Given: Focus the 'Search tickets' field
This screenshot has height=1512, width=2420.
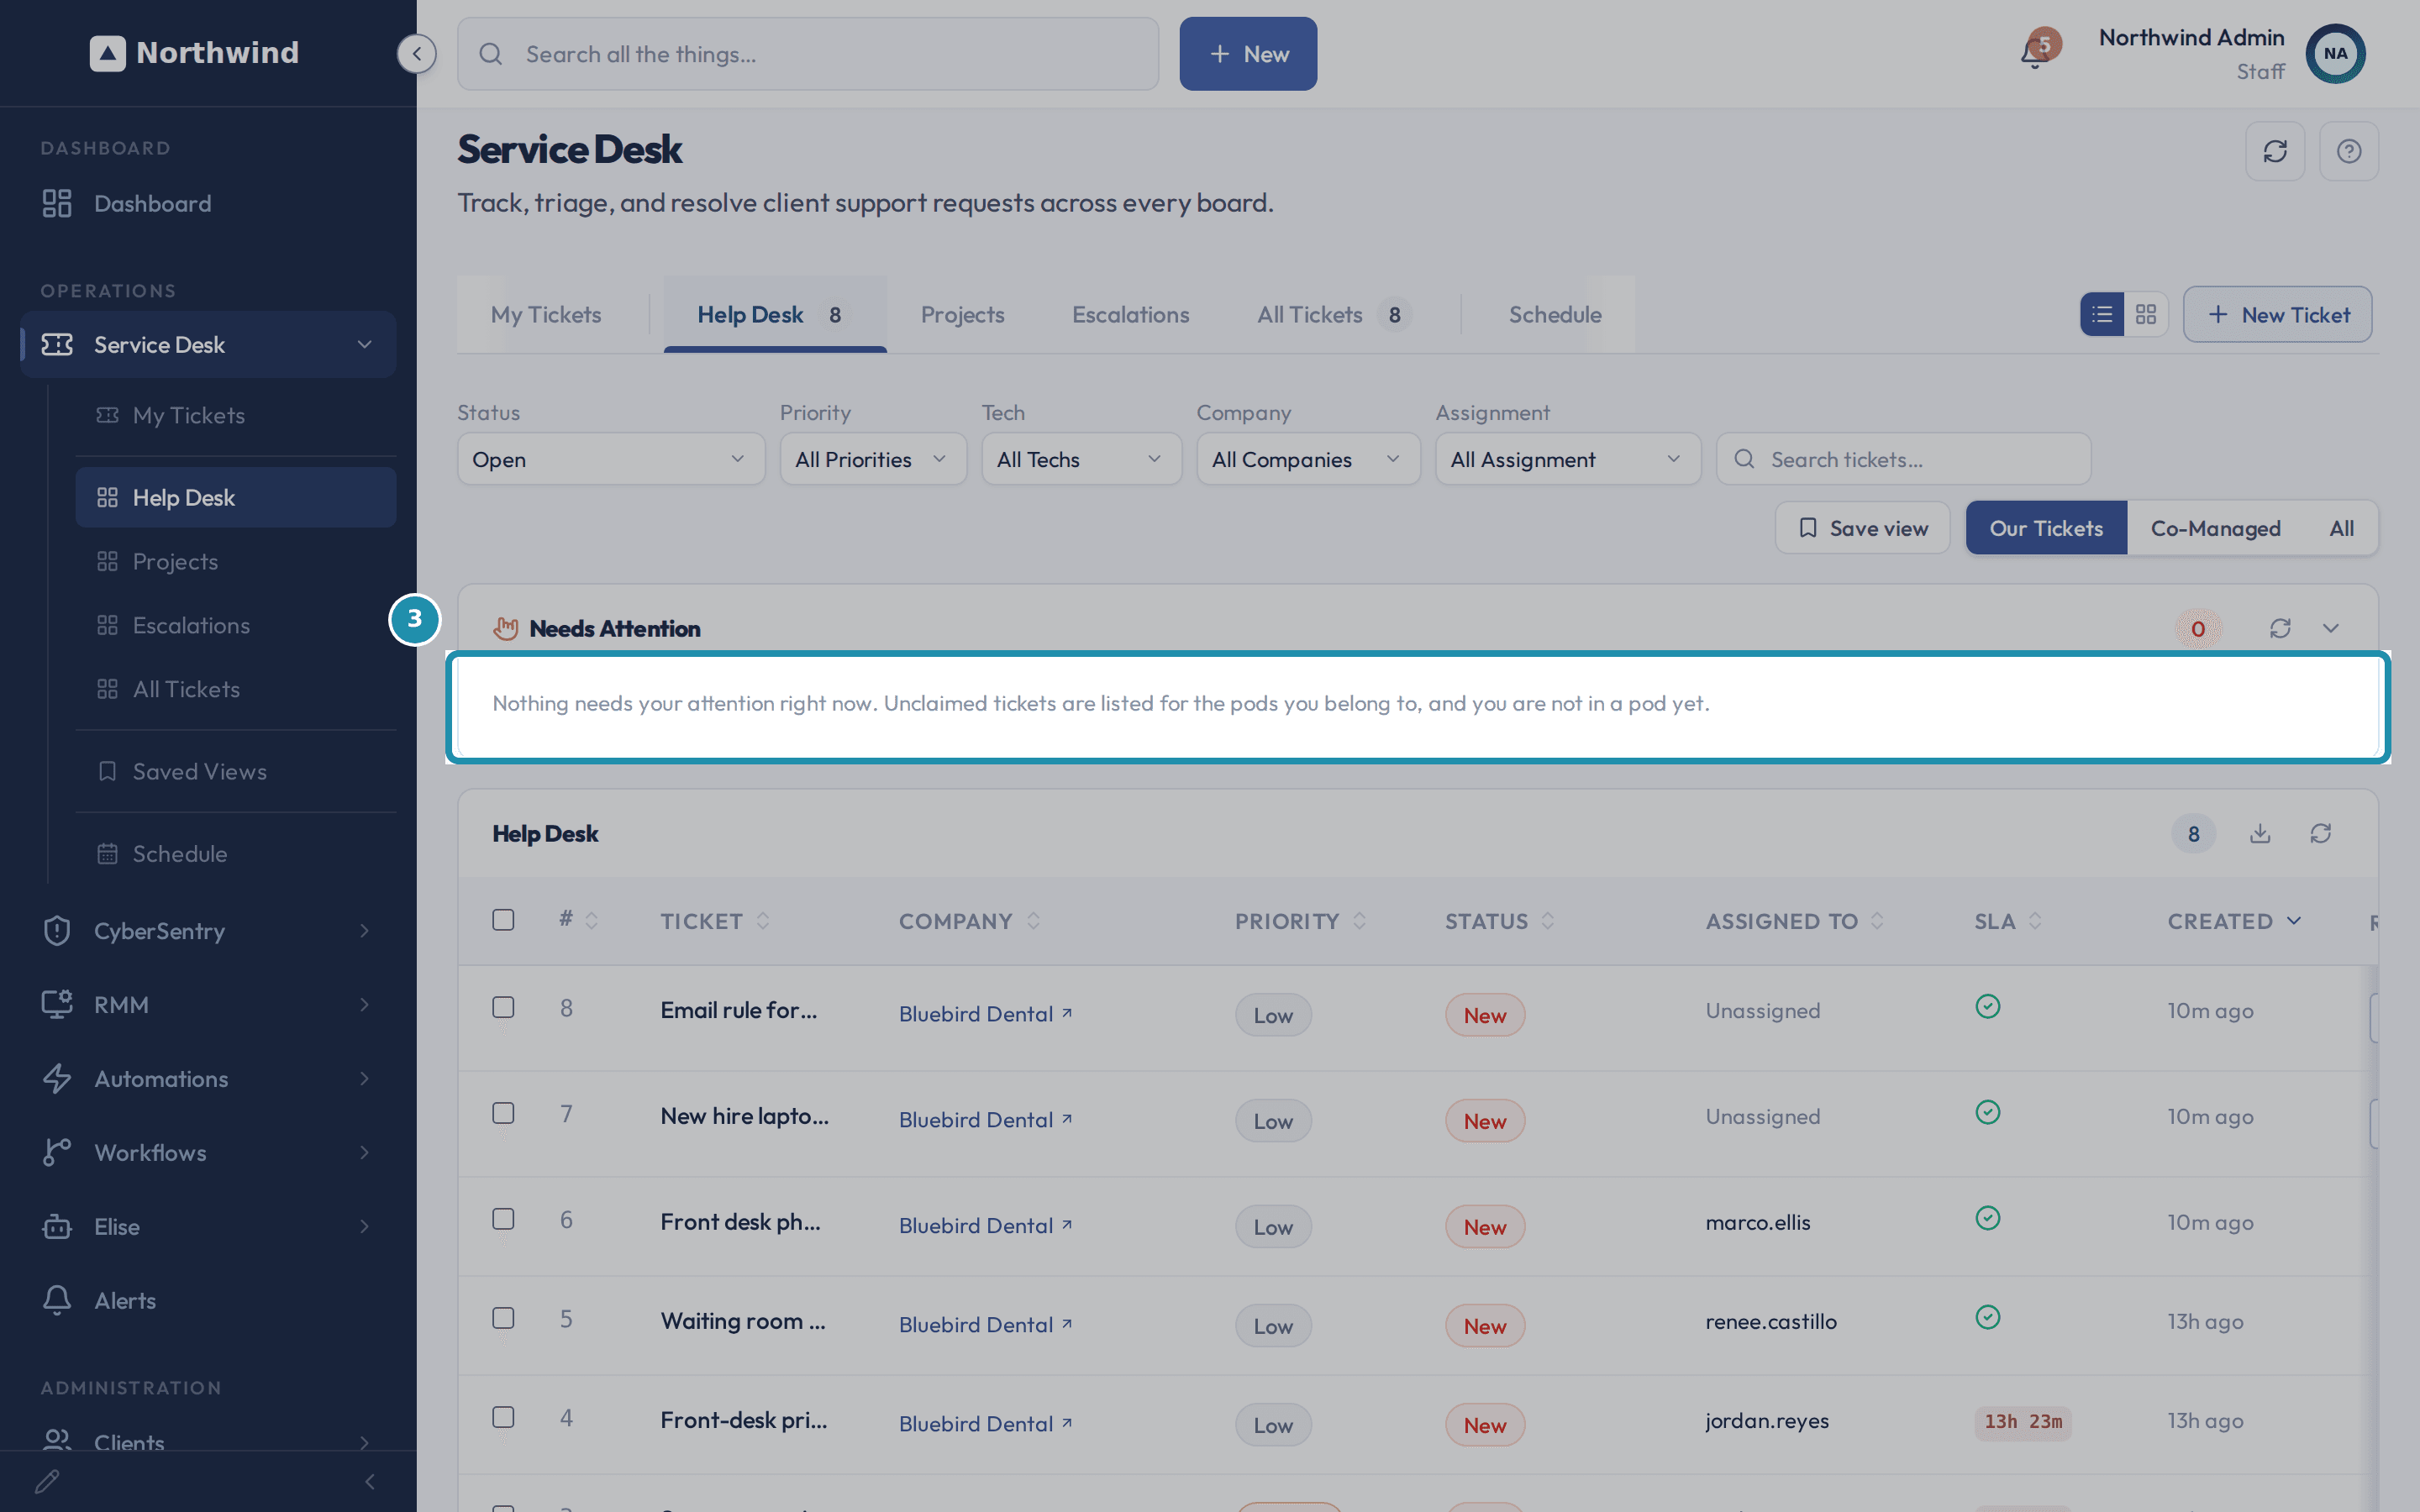Looking at the screenshot, I should click(1903, 459).
